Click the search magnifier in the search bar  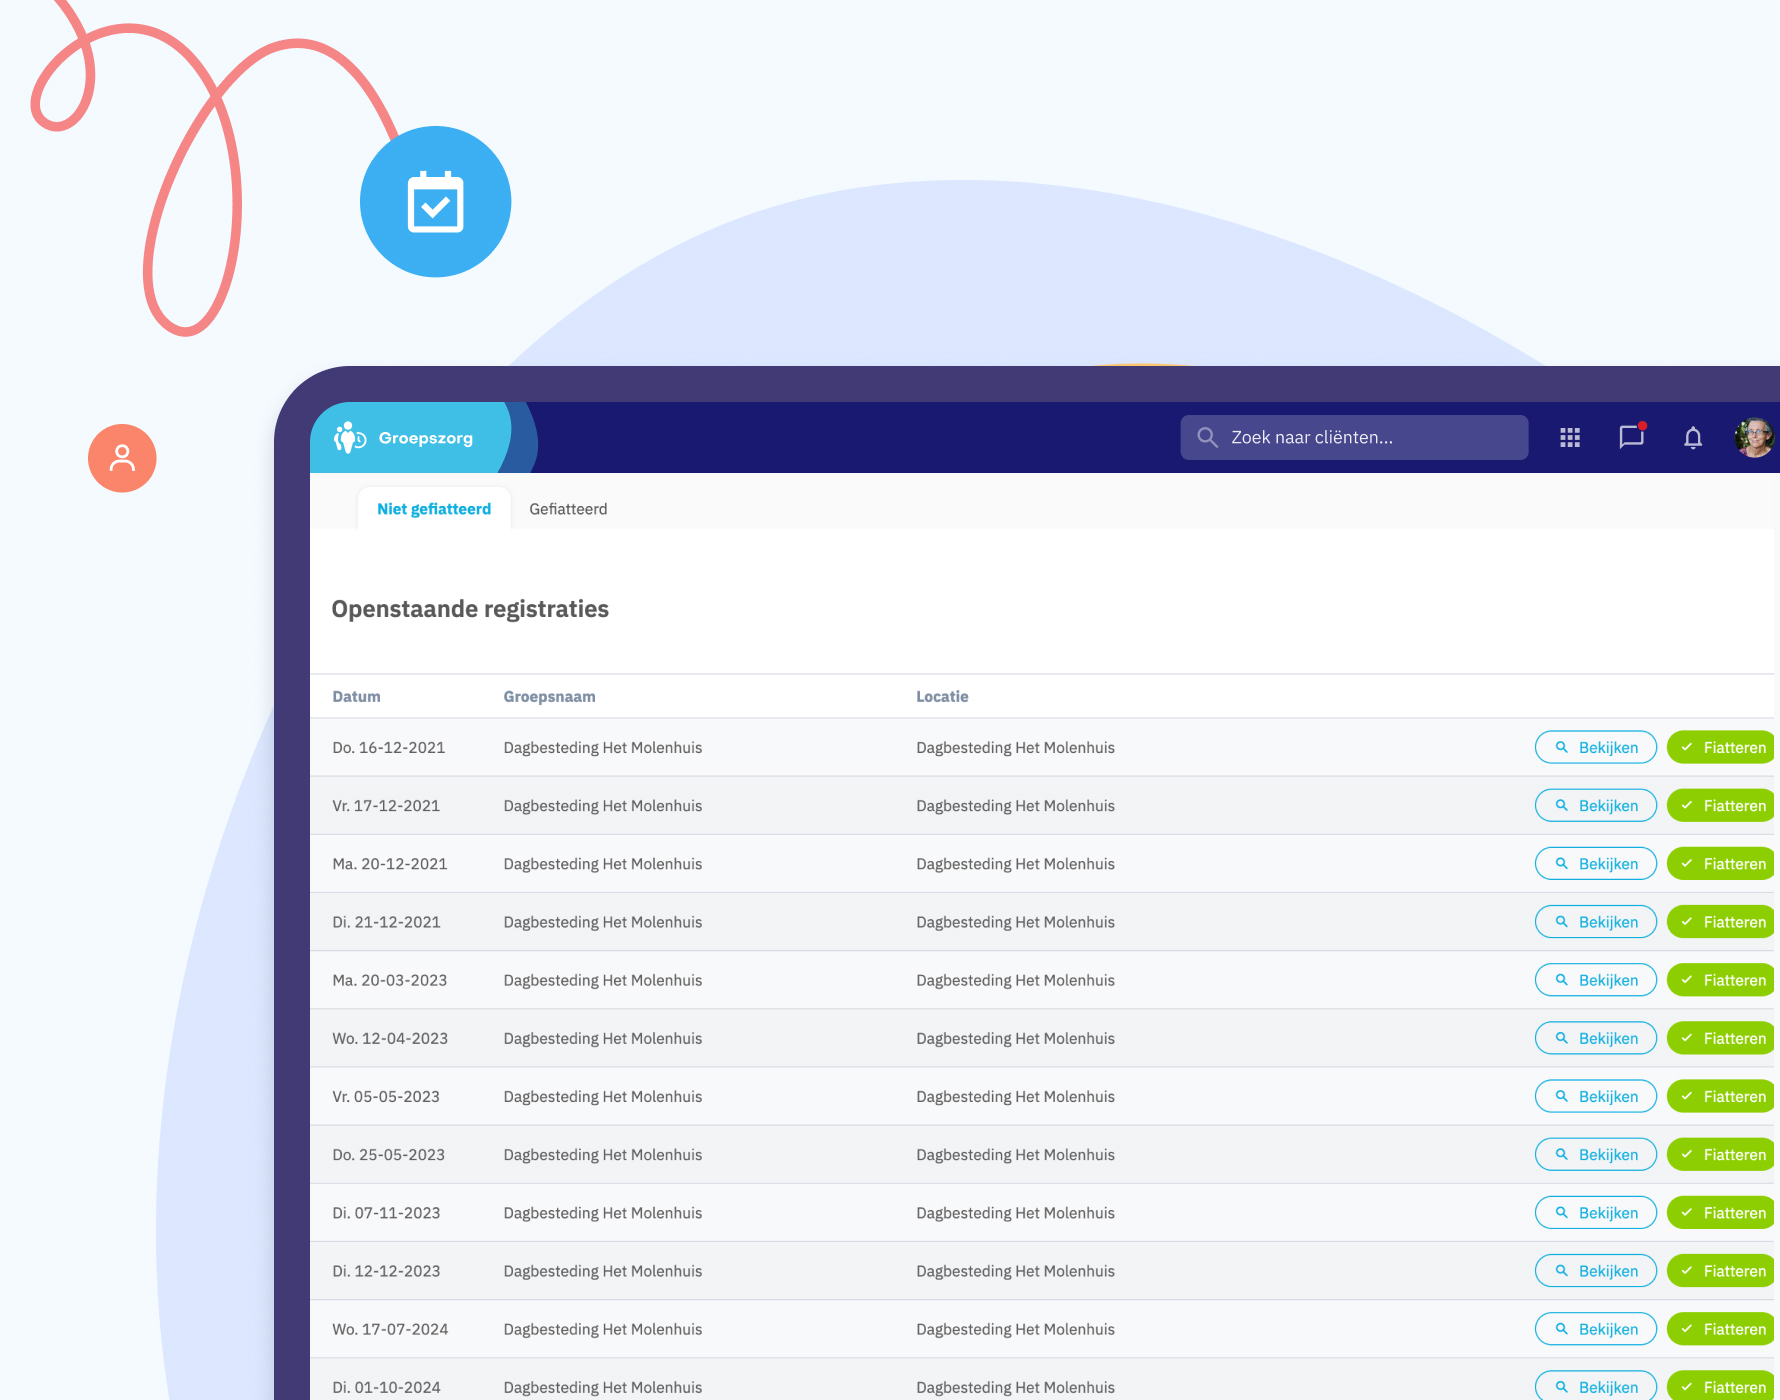[1207, 437]
